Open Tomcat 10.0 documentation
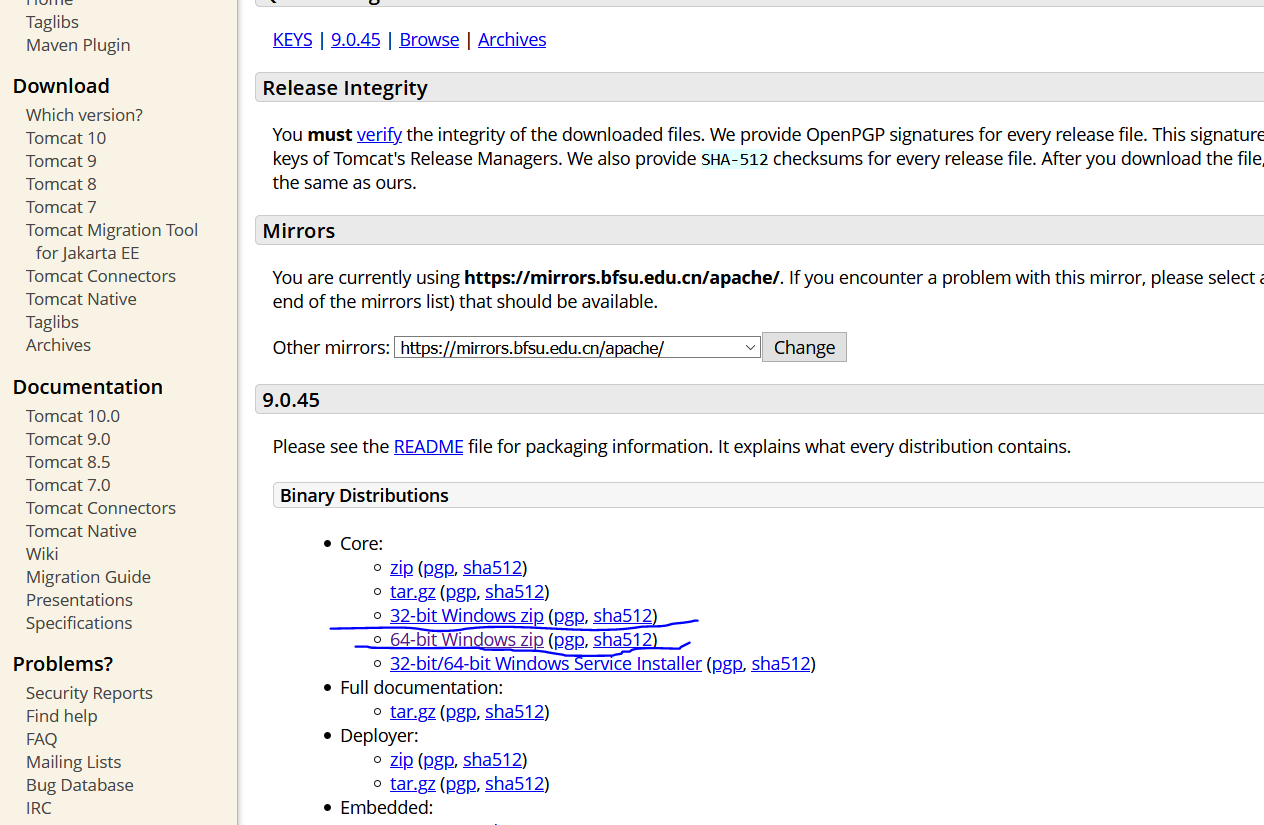The image size is (1264, 825). [x=73, y=416]
